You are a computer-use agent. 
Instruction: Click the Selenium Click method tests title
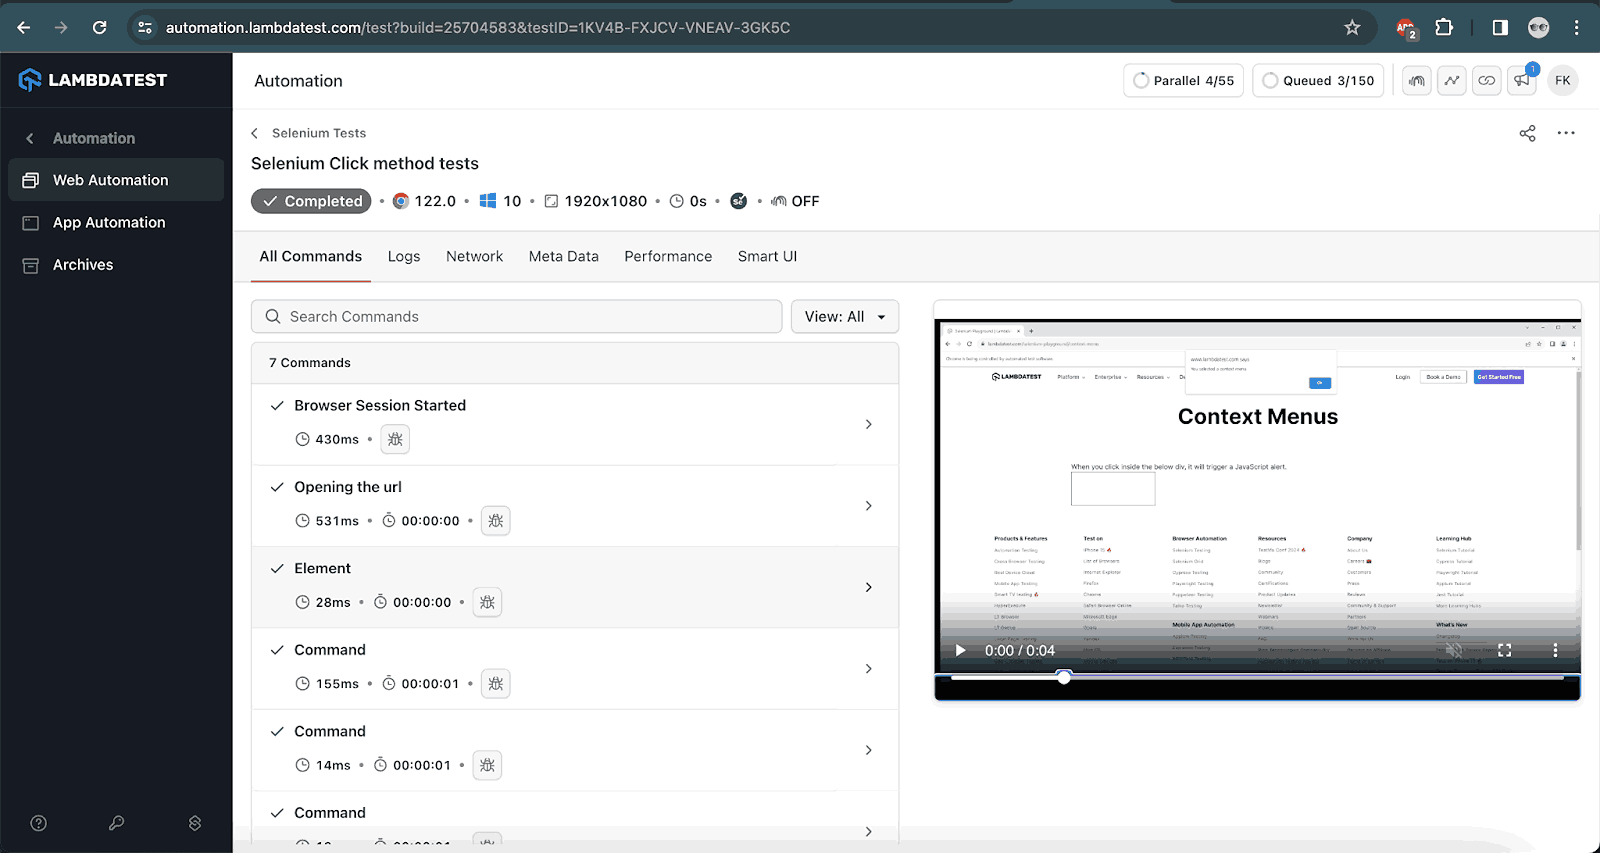coord(365,163)
